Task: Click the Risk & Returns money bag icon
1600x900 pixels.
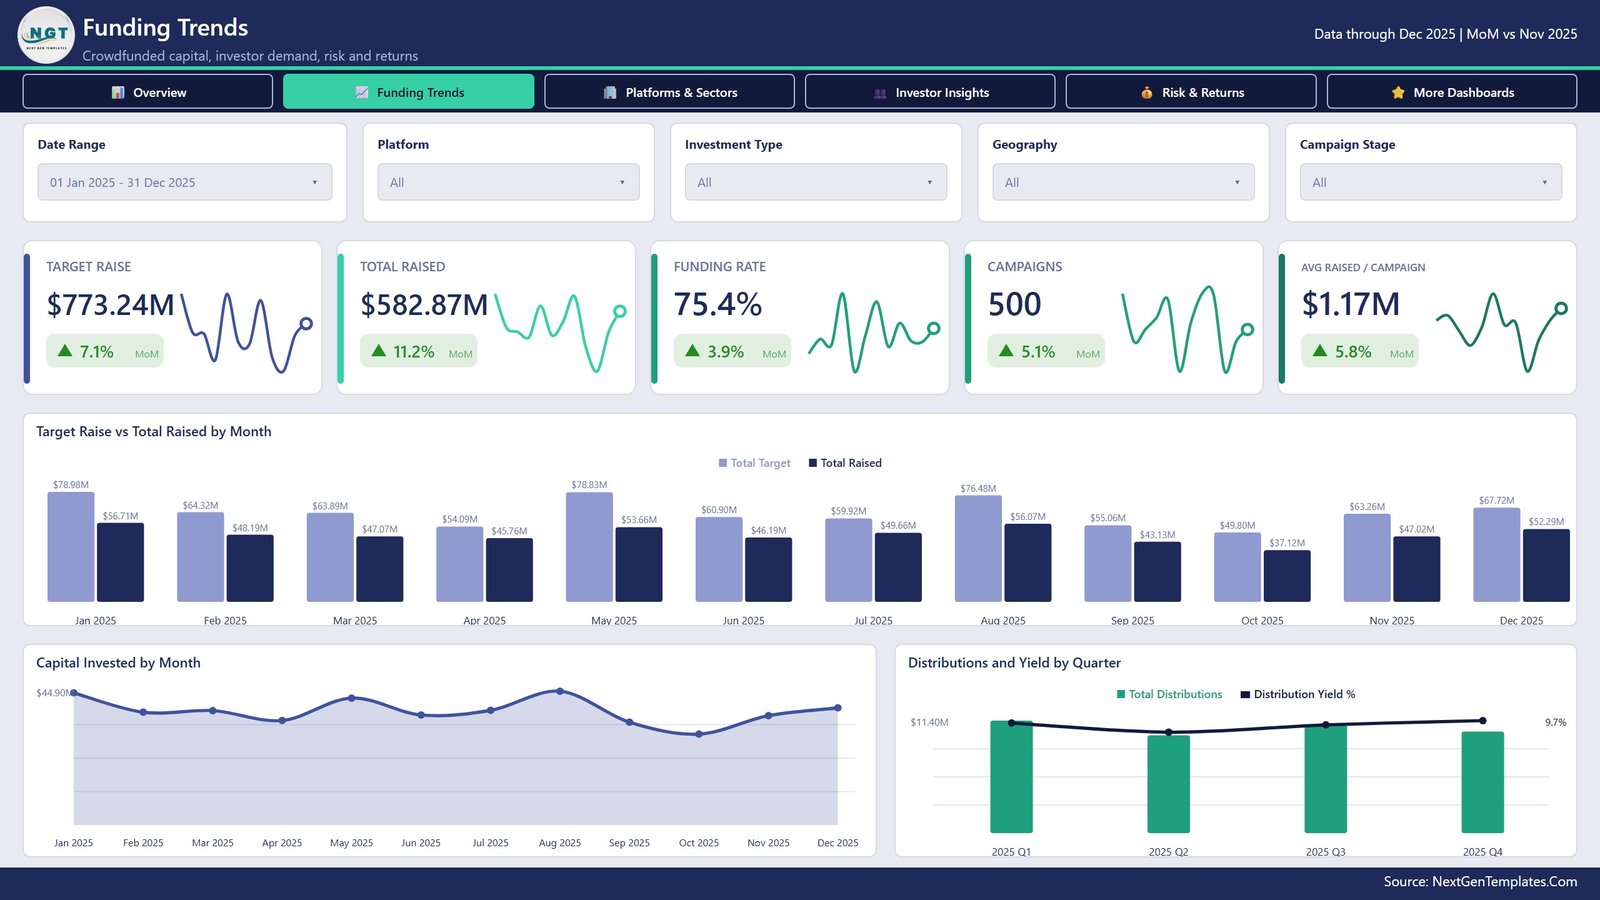Action: [x=1147, y=92]
